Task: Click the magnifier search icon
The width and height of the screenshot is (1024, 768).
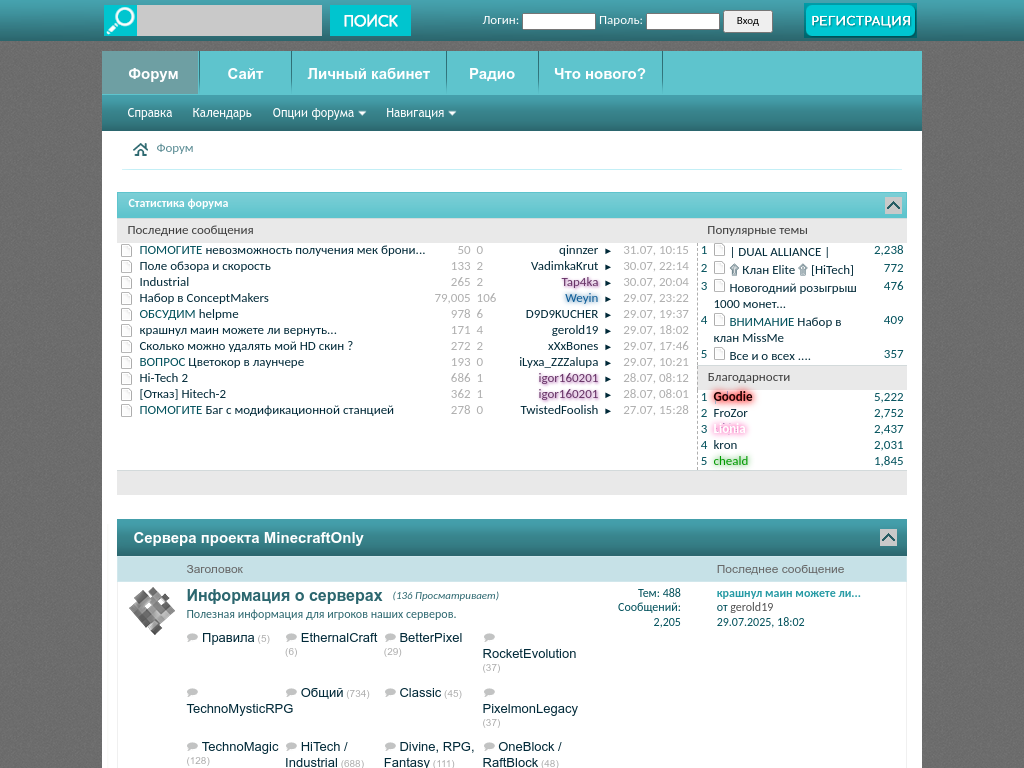Action: click(120, 20)
